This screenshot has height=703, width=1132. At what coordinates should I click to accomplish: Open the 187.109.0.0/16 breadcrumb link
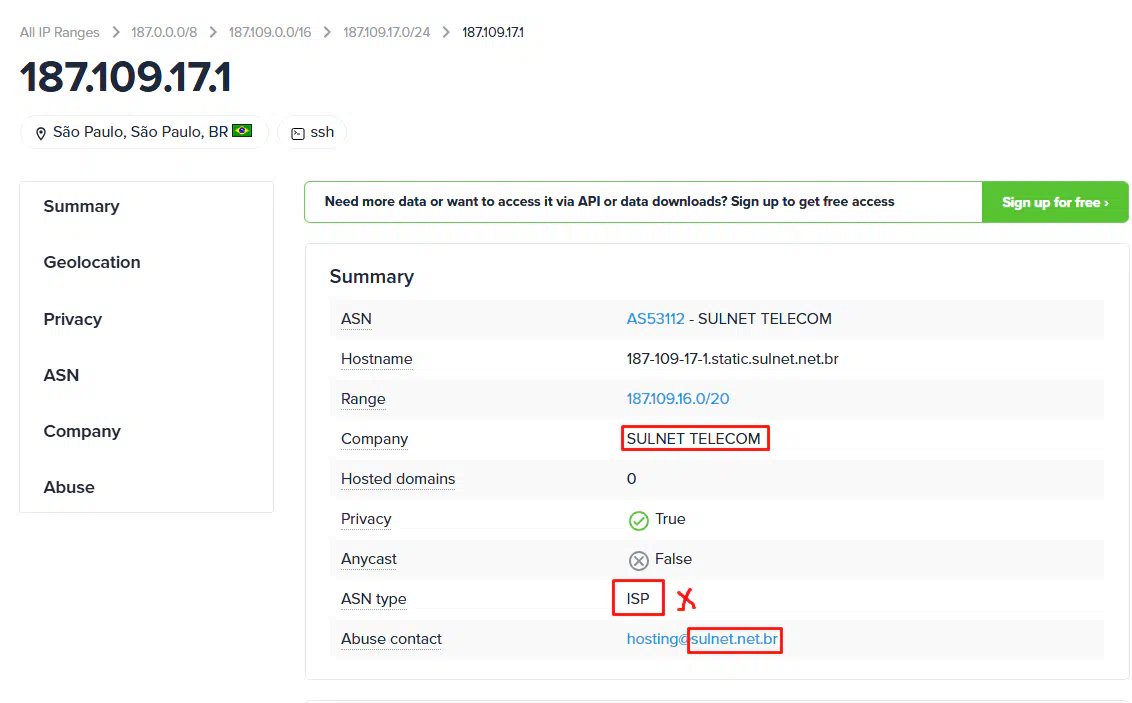[270, 32]
